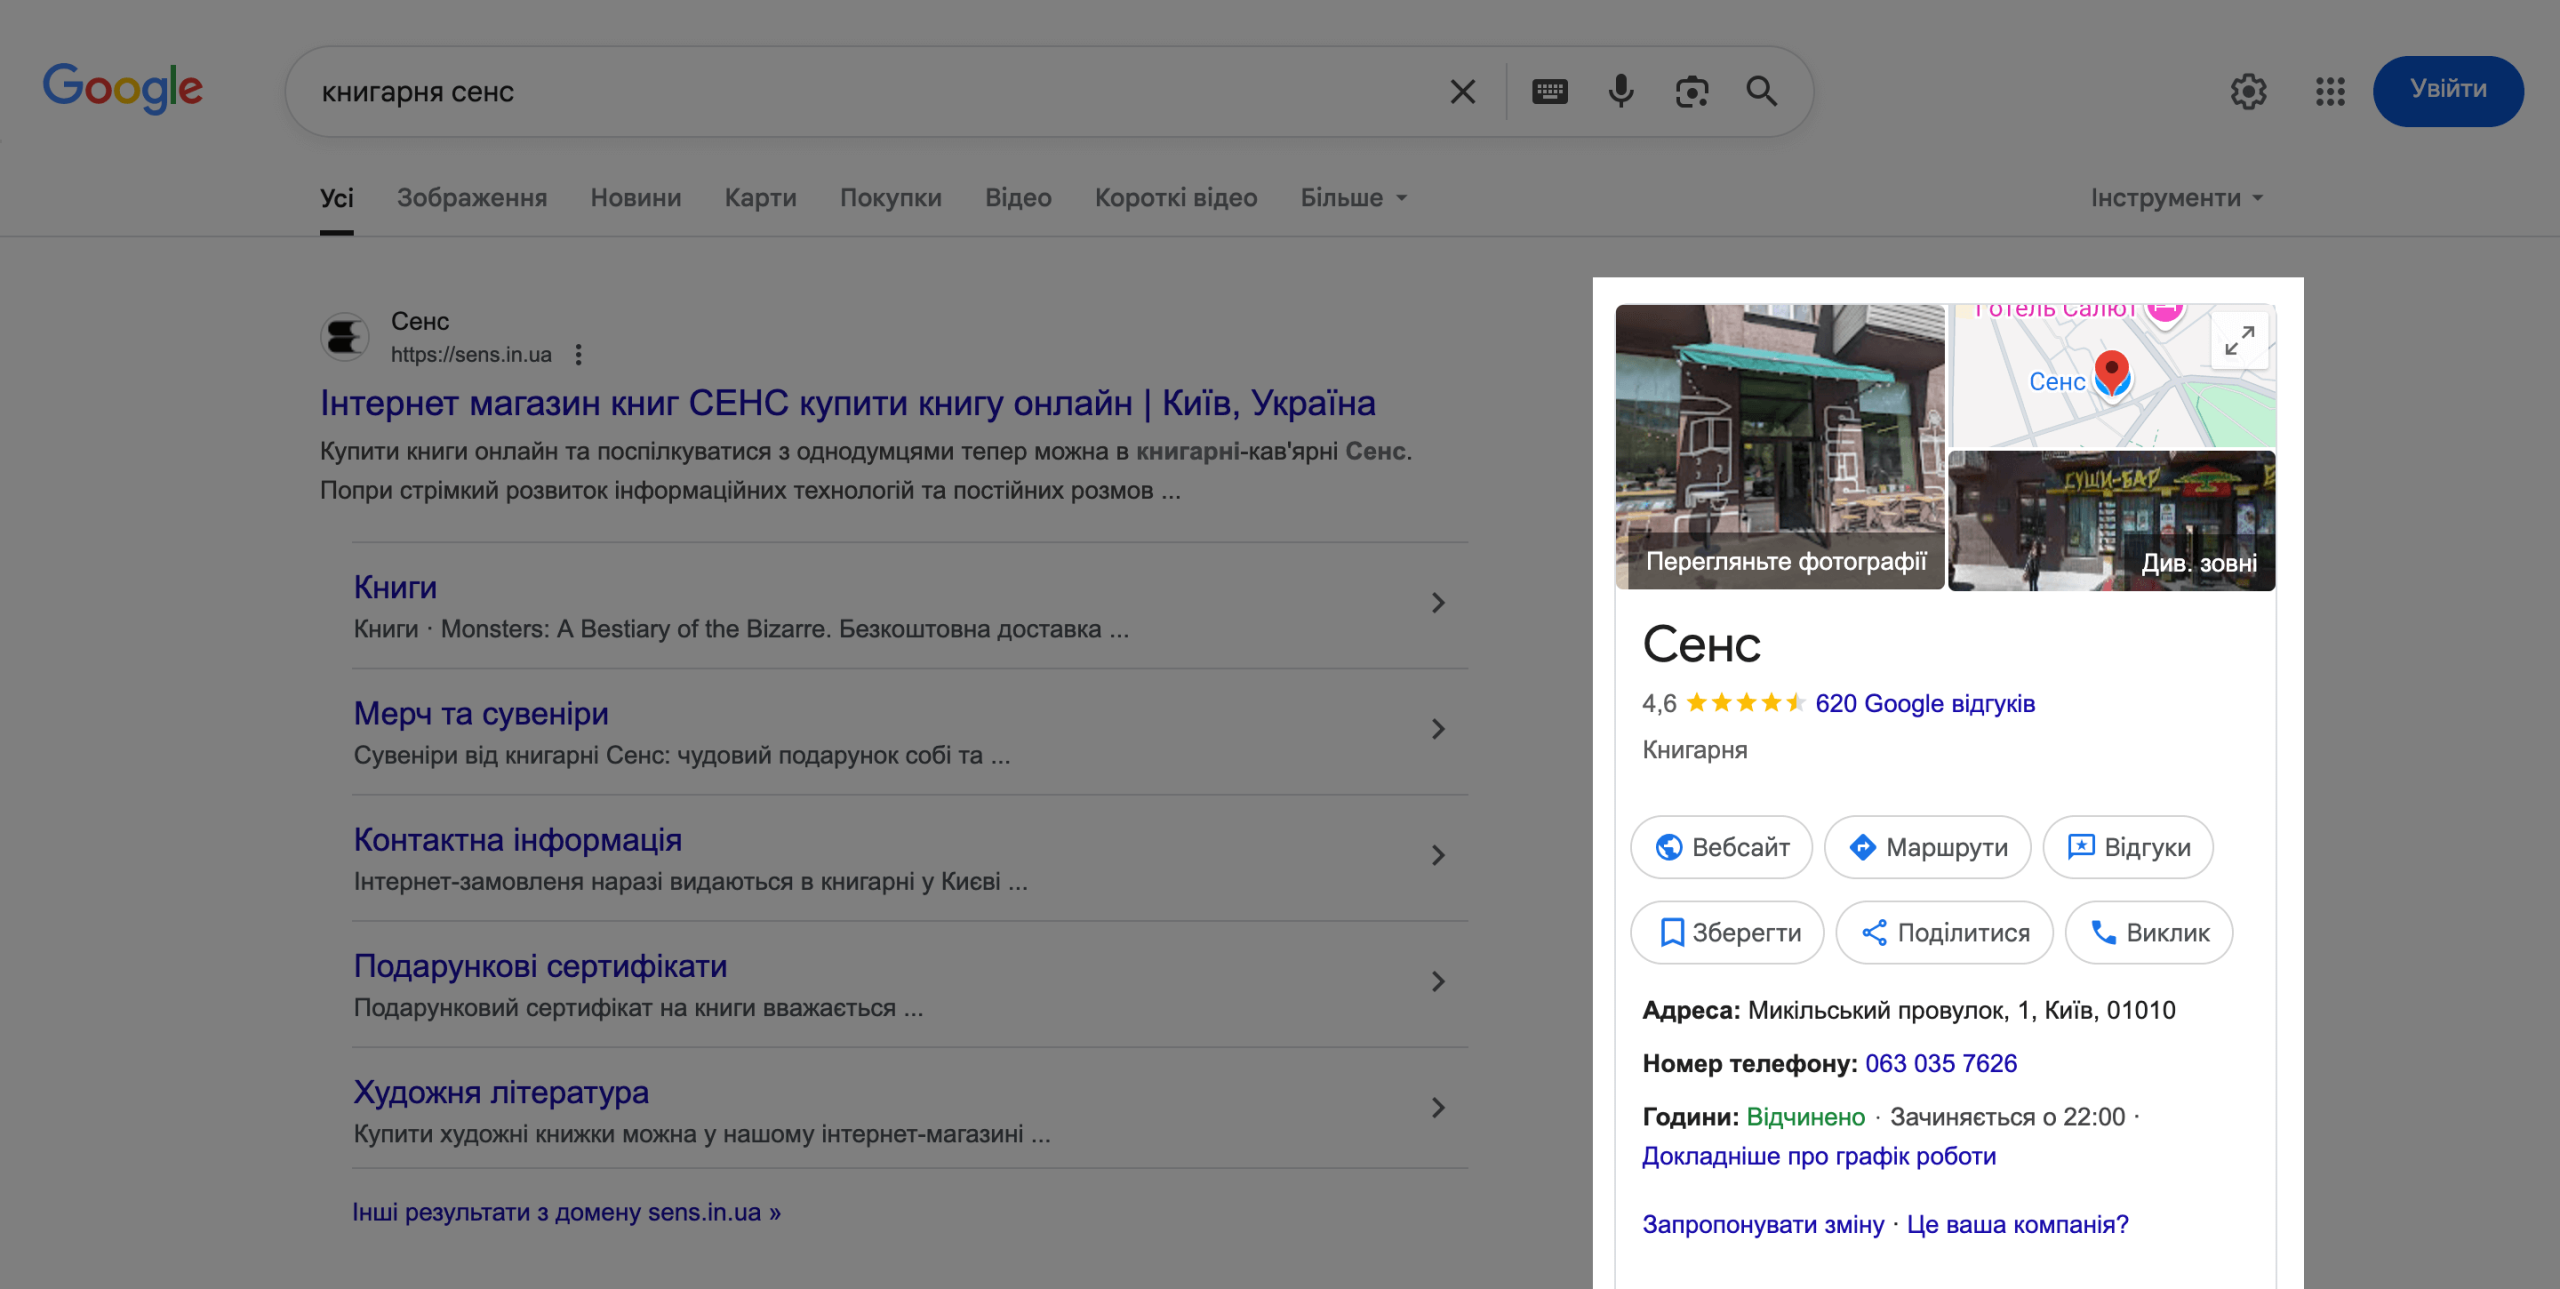Viewport: 2560px width, 1289px height.
Task: Call the store with Виклик button
Action: (2149, 932)
